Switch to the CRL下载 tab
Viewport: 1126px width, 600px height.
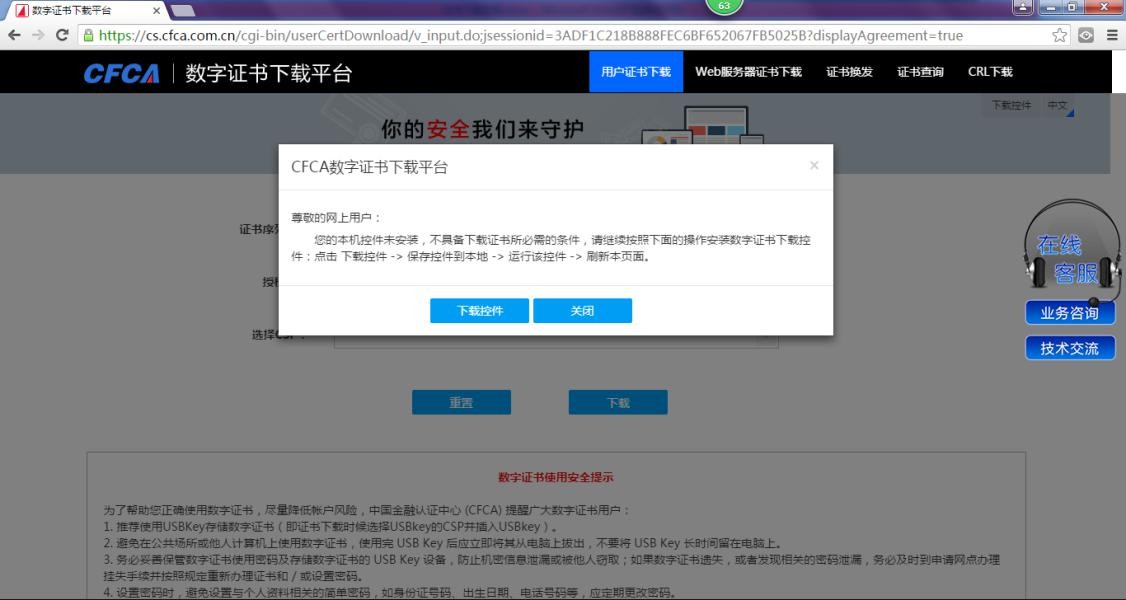pyautogui.click(x=990, y=72)
